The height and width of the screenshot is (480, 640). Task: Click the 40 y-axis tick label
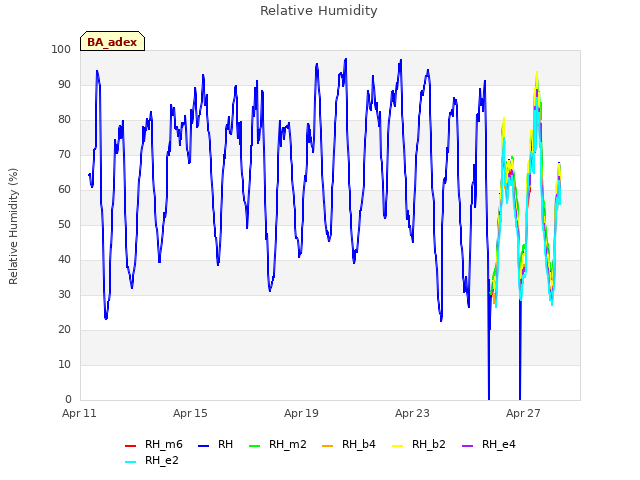coord(64,260)
